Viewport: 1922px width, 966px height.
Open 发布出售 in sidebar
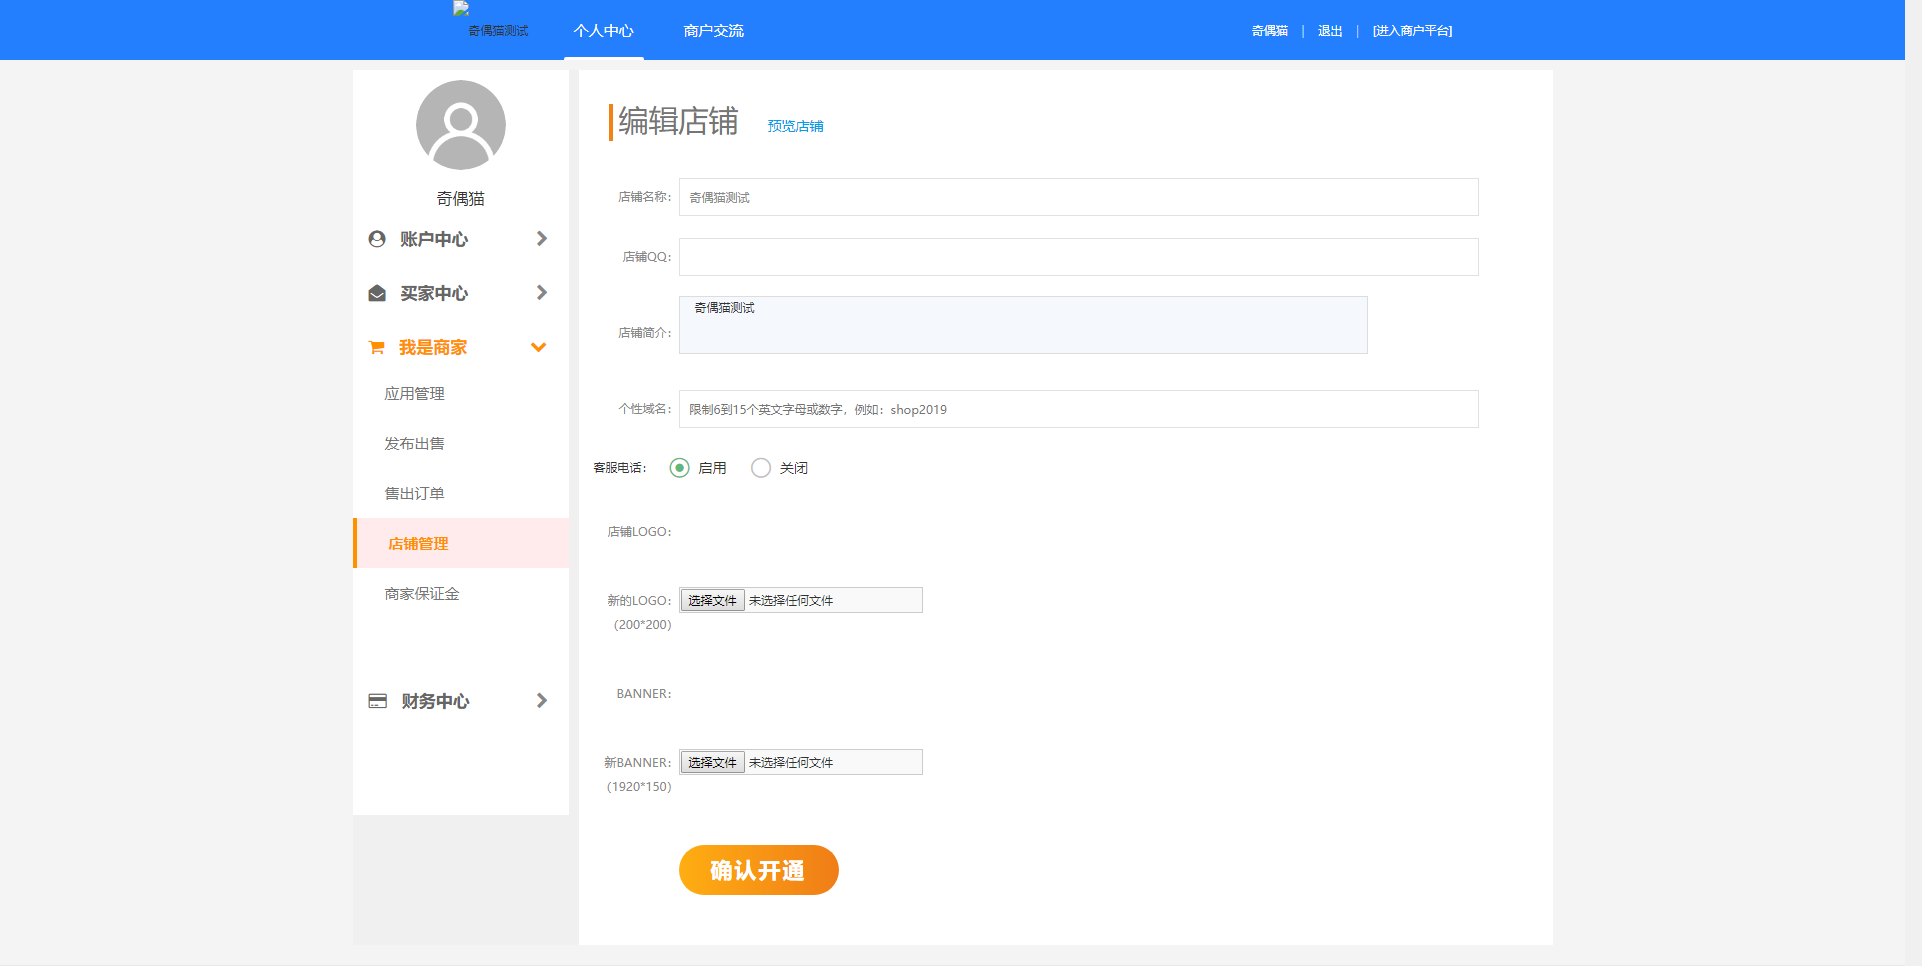coord(415,444)
